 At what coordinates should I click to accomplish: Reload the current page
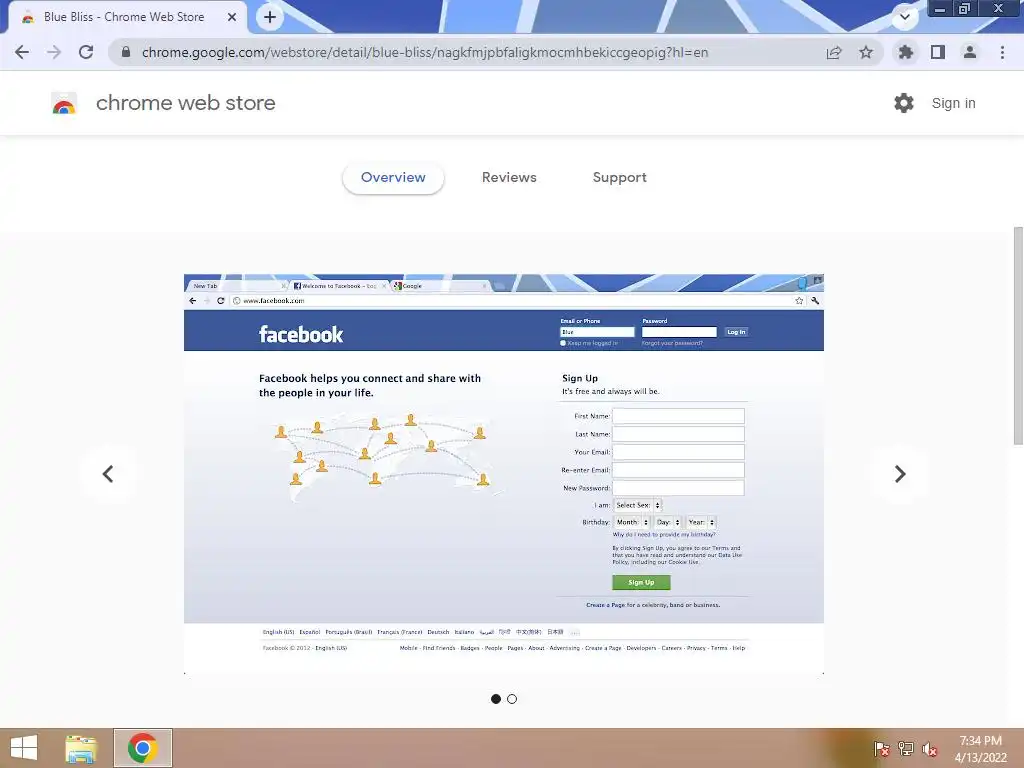(86, 52)
